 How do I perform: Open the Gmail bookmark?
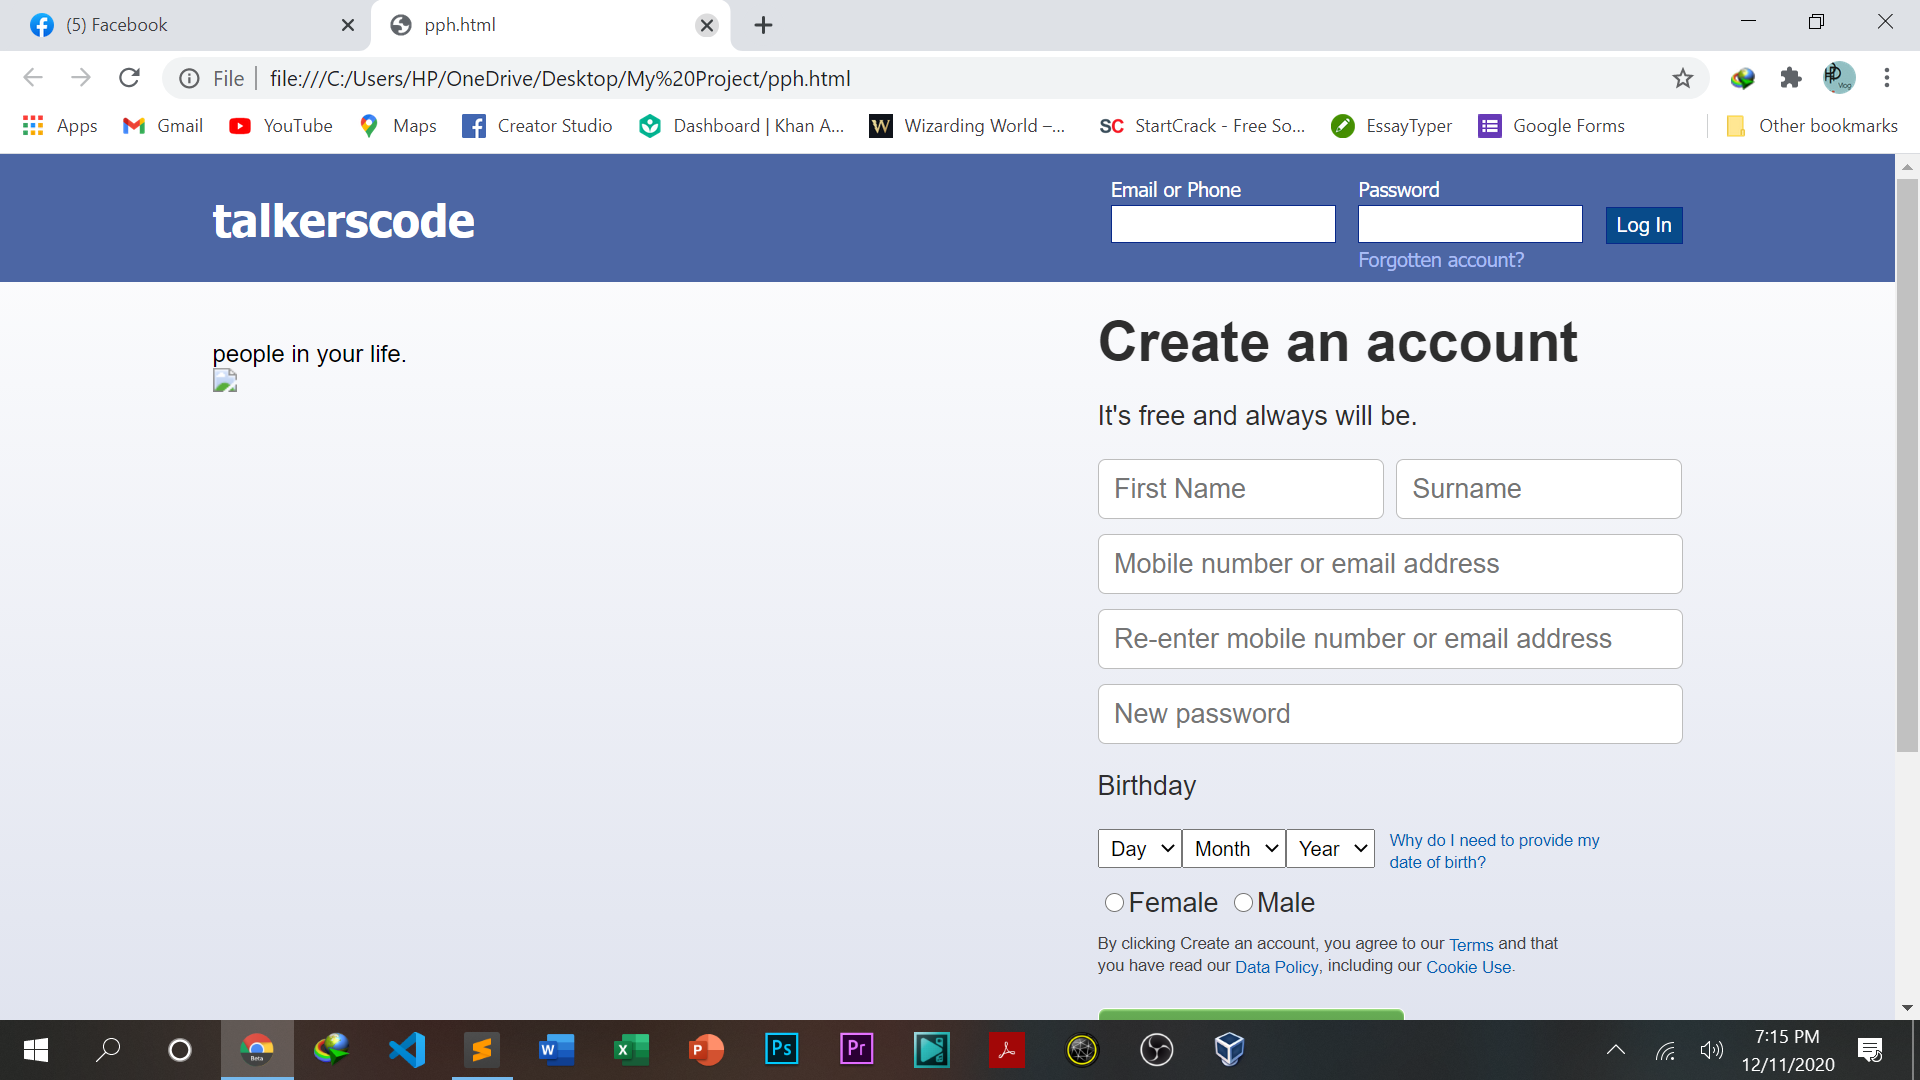[x=162, y=126]
